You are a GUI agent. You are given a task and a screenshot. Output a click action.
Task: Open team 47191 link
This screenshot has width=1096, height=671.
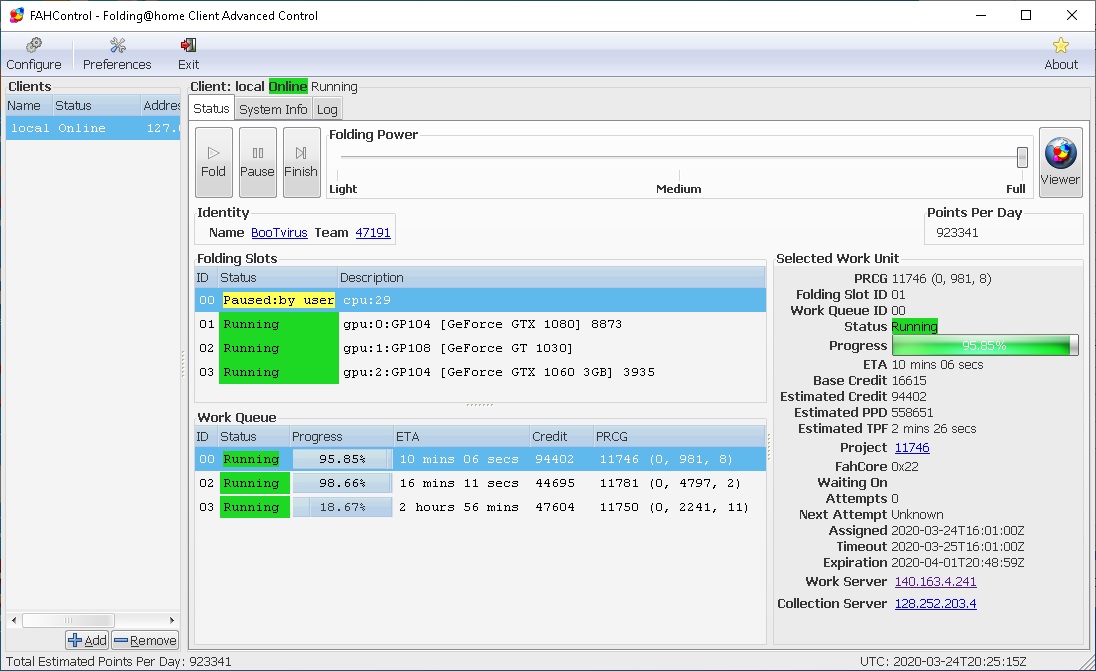click(373, 233)
